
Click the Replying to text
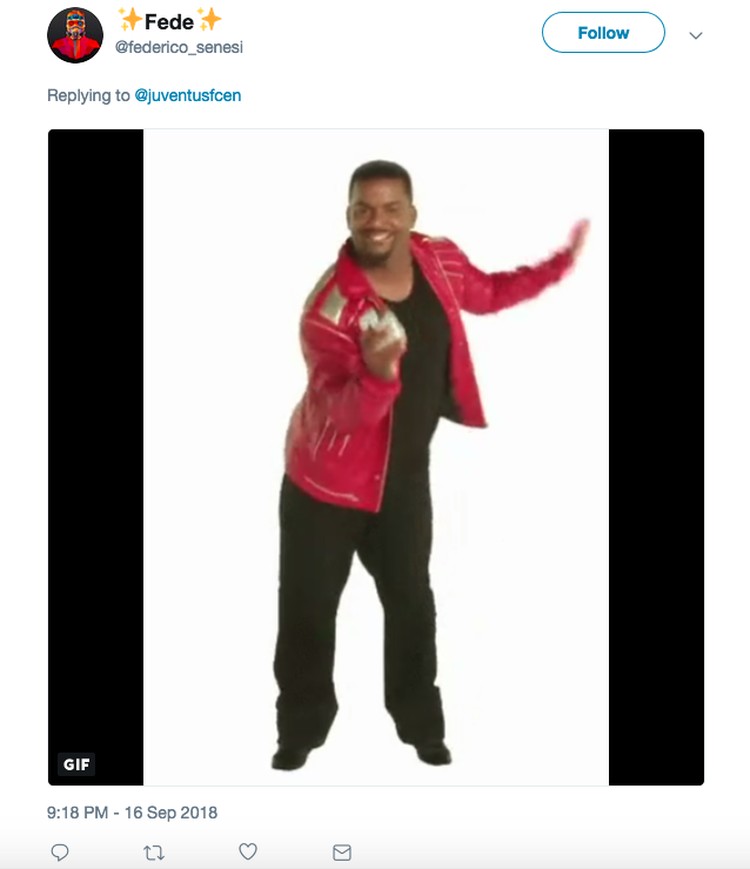(88, 95)
